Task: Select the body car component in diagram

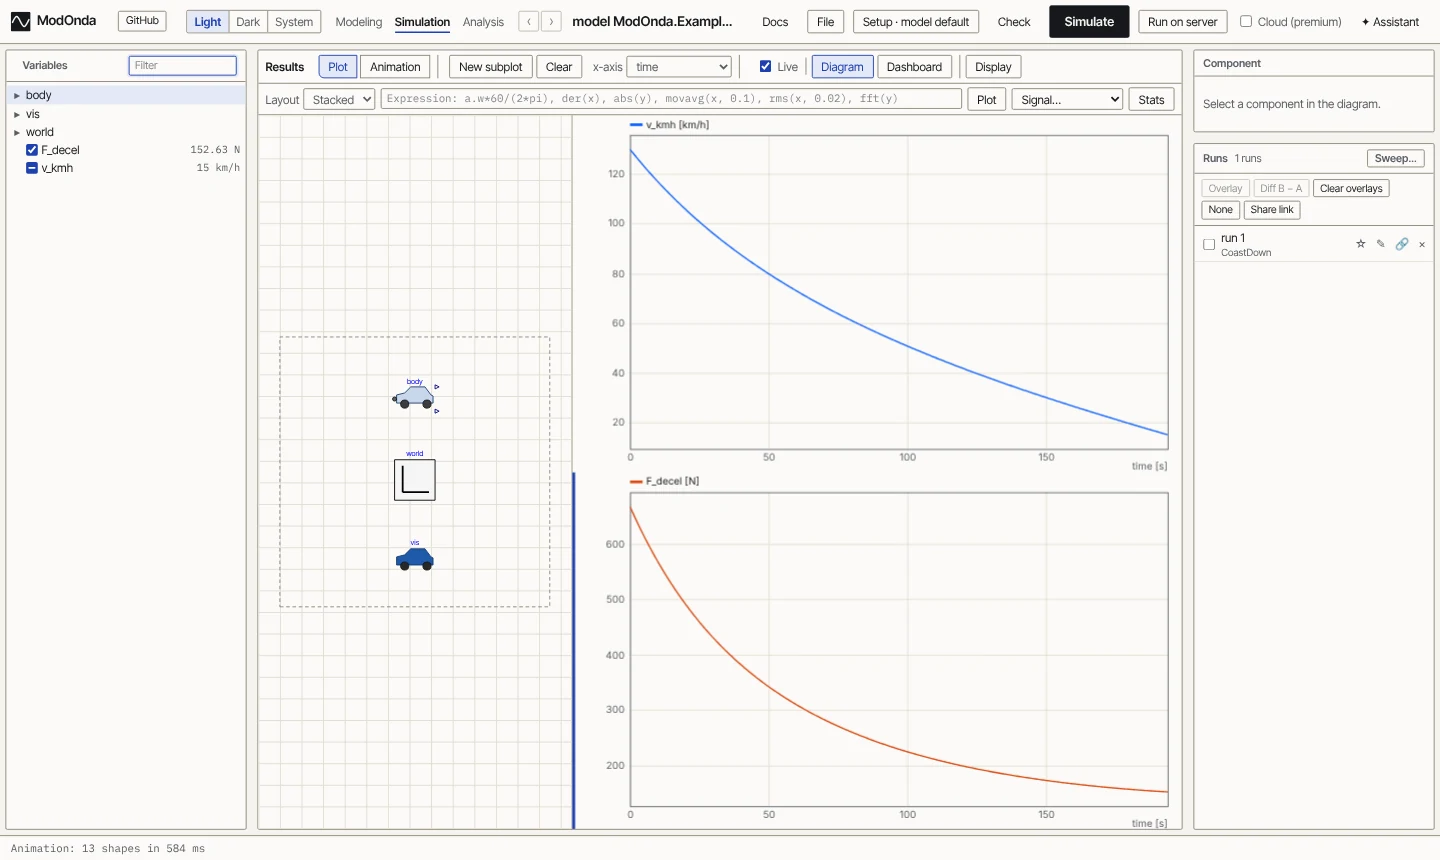Action: [415, 397]
